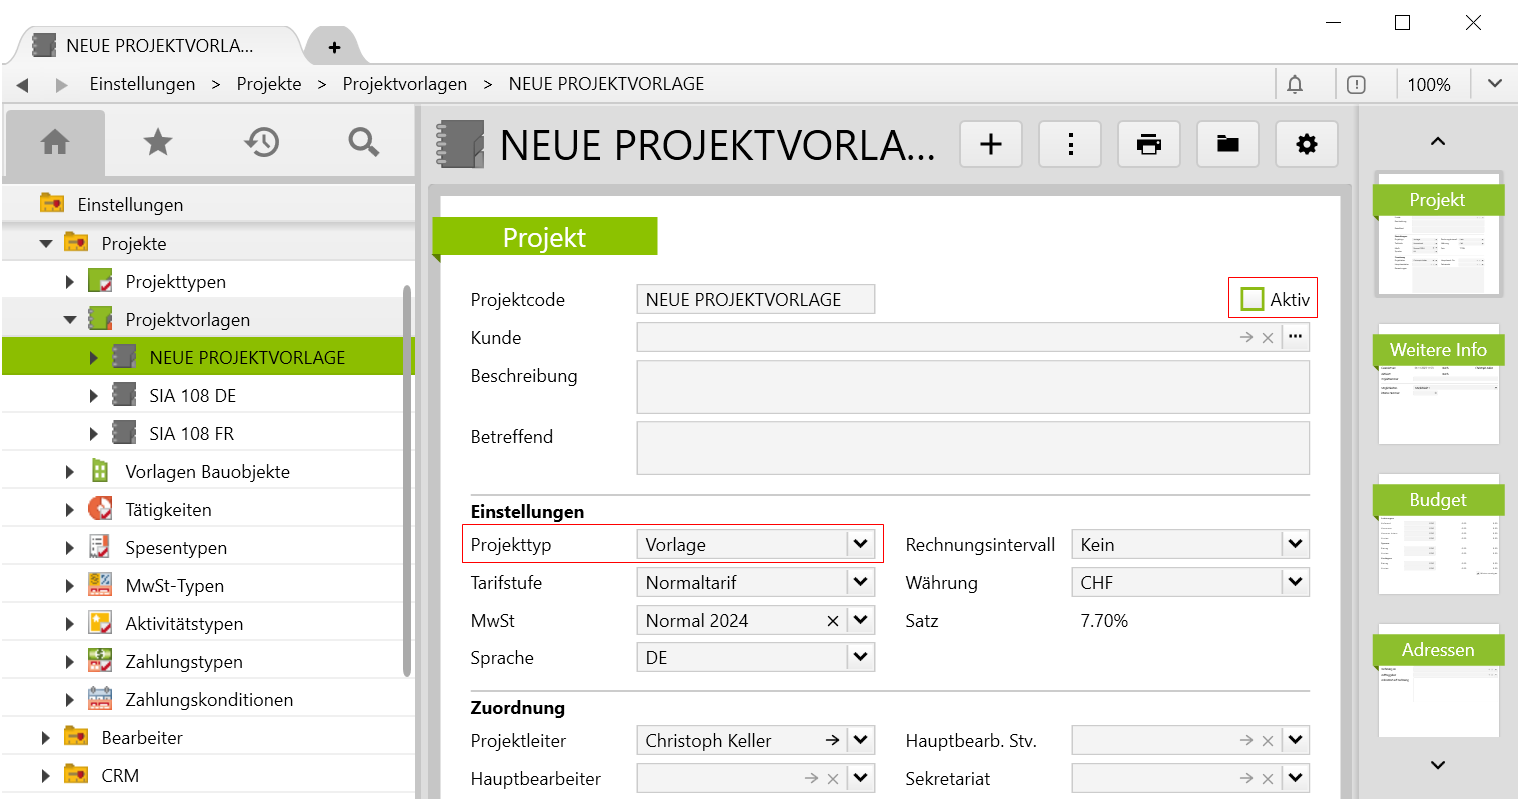Open the Projekttyp dropdown

tap(860, 544)
